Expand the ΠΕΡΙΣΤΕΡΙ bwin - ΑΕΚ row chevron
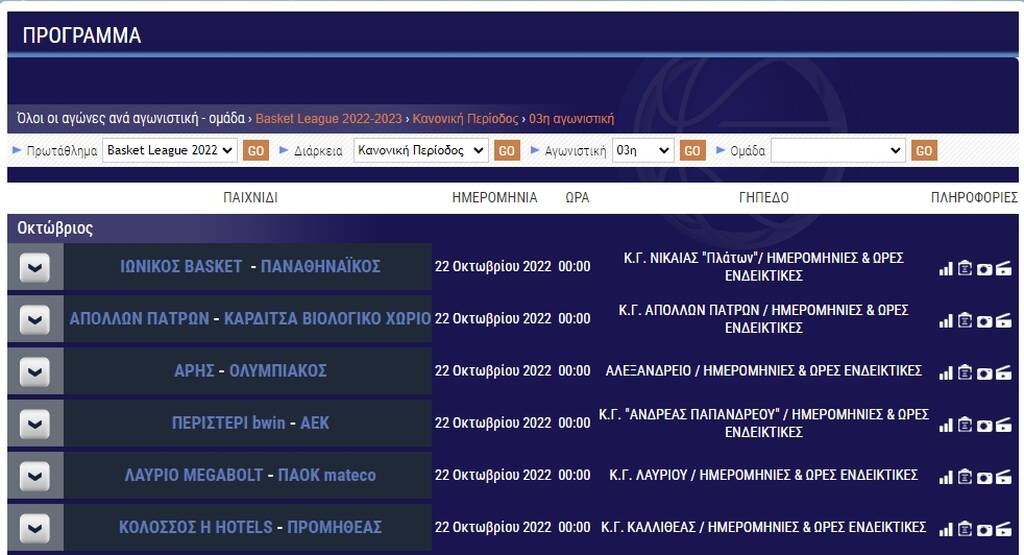The width and height of the screenshot is (1024, 555). pos(35,424)
